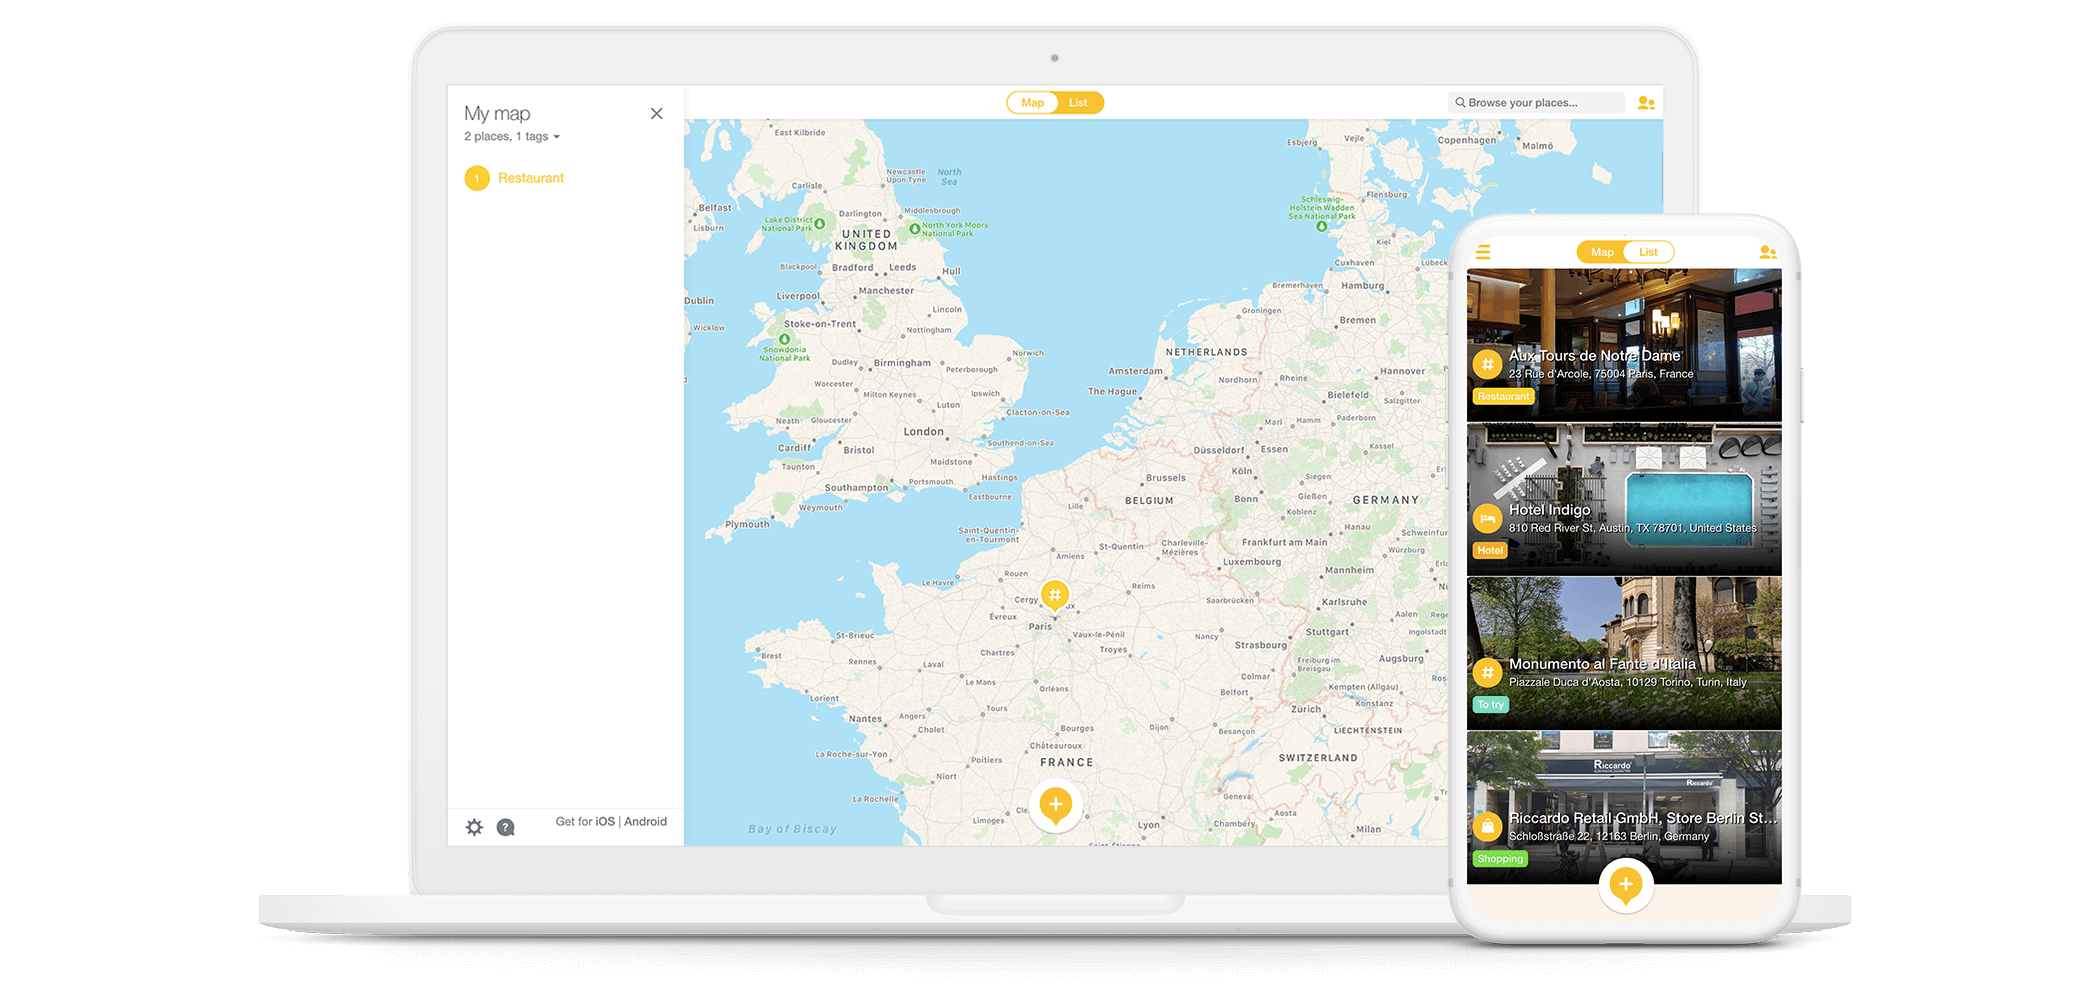This screenshot has height=1000, width=2100.
Task: Open the hamburger menu on phone
Action: 1483,252
